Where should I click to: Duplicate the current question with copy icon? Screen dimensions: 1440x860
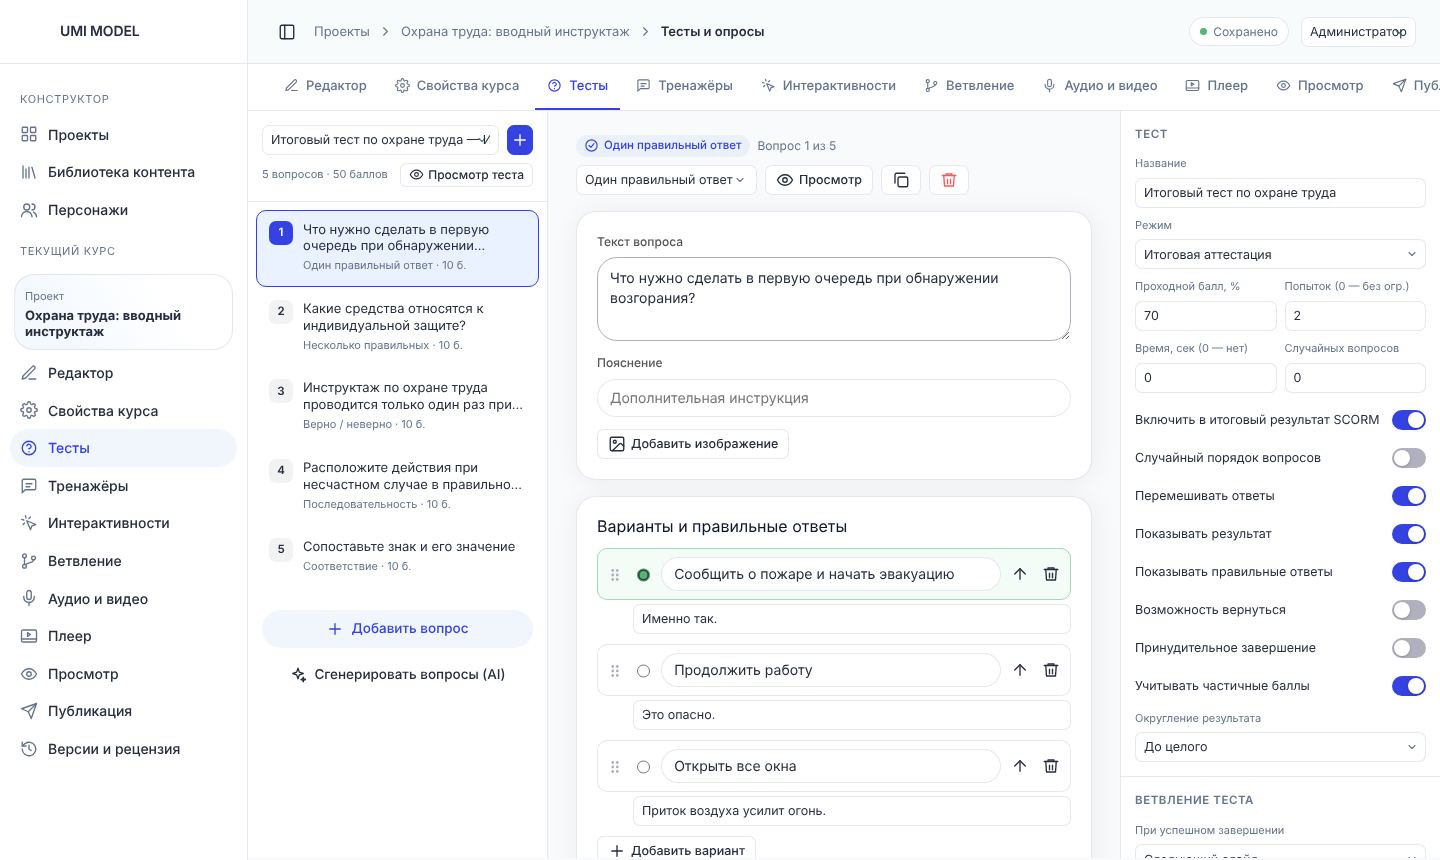click(901, 180)
